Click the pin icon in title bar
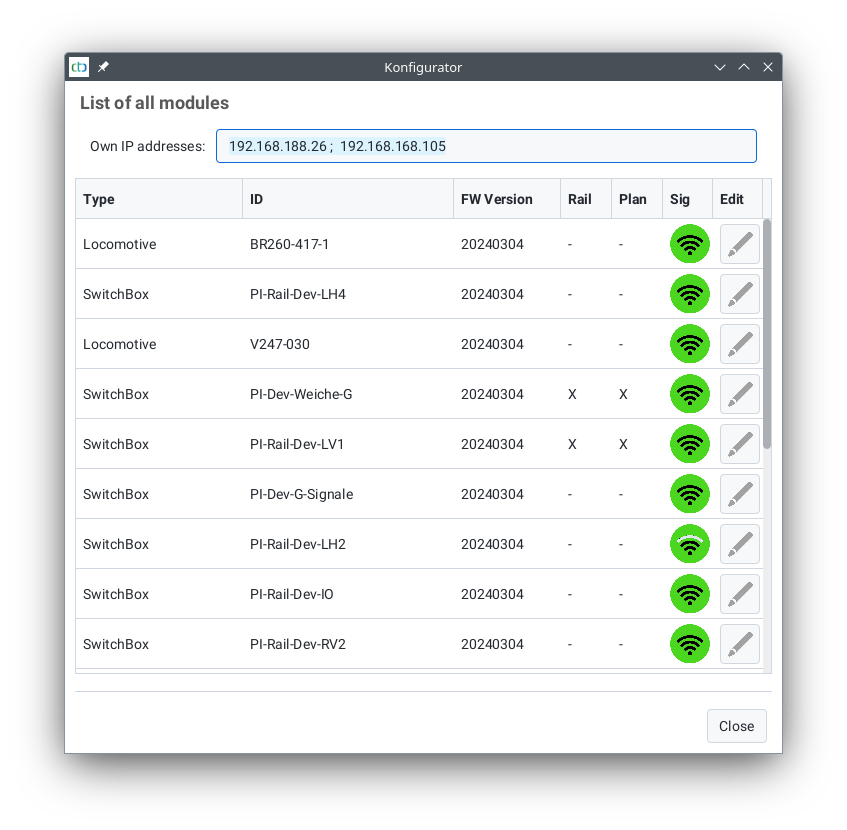The height and width of the screenshot is (830, 847). [x=103, y=67]
